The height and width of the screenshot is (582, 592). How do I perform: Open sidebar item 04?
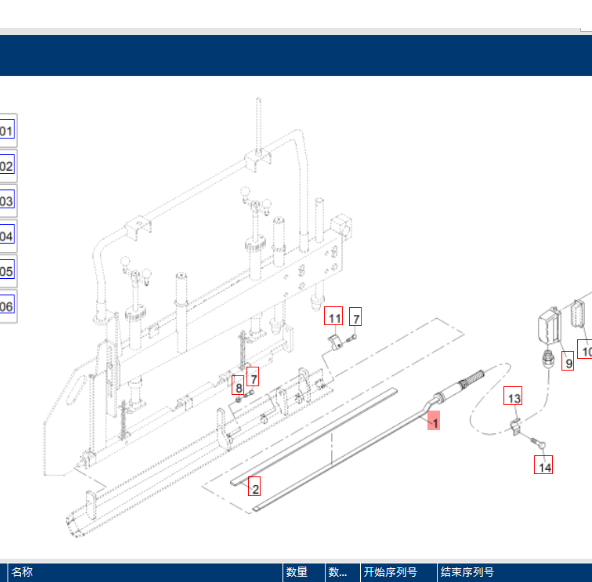pos(7,236)
